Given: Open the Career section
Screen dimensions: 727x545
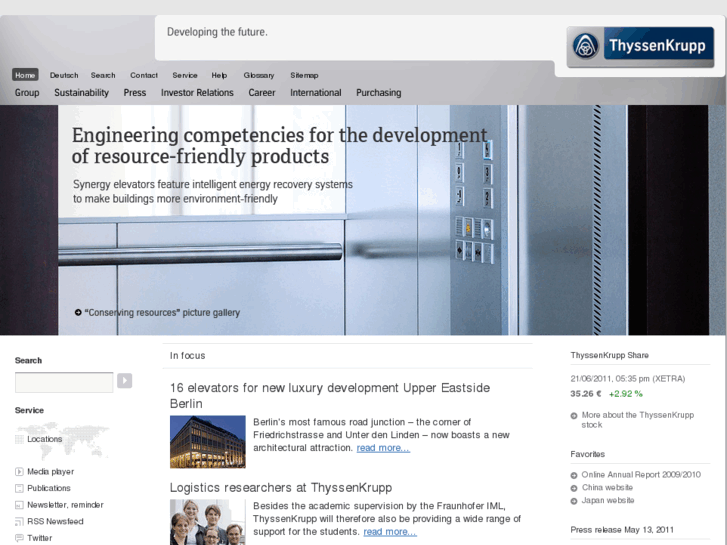Looking at the screenshot, I should click(262, 93).
